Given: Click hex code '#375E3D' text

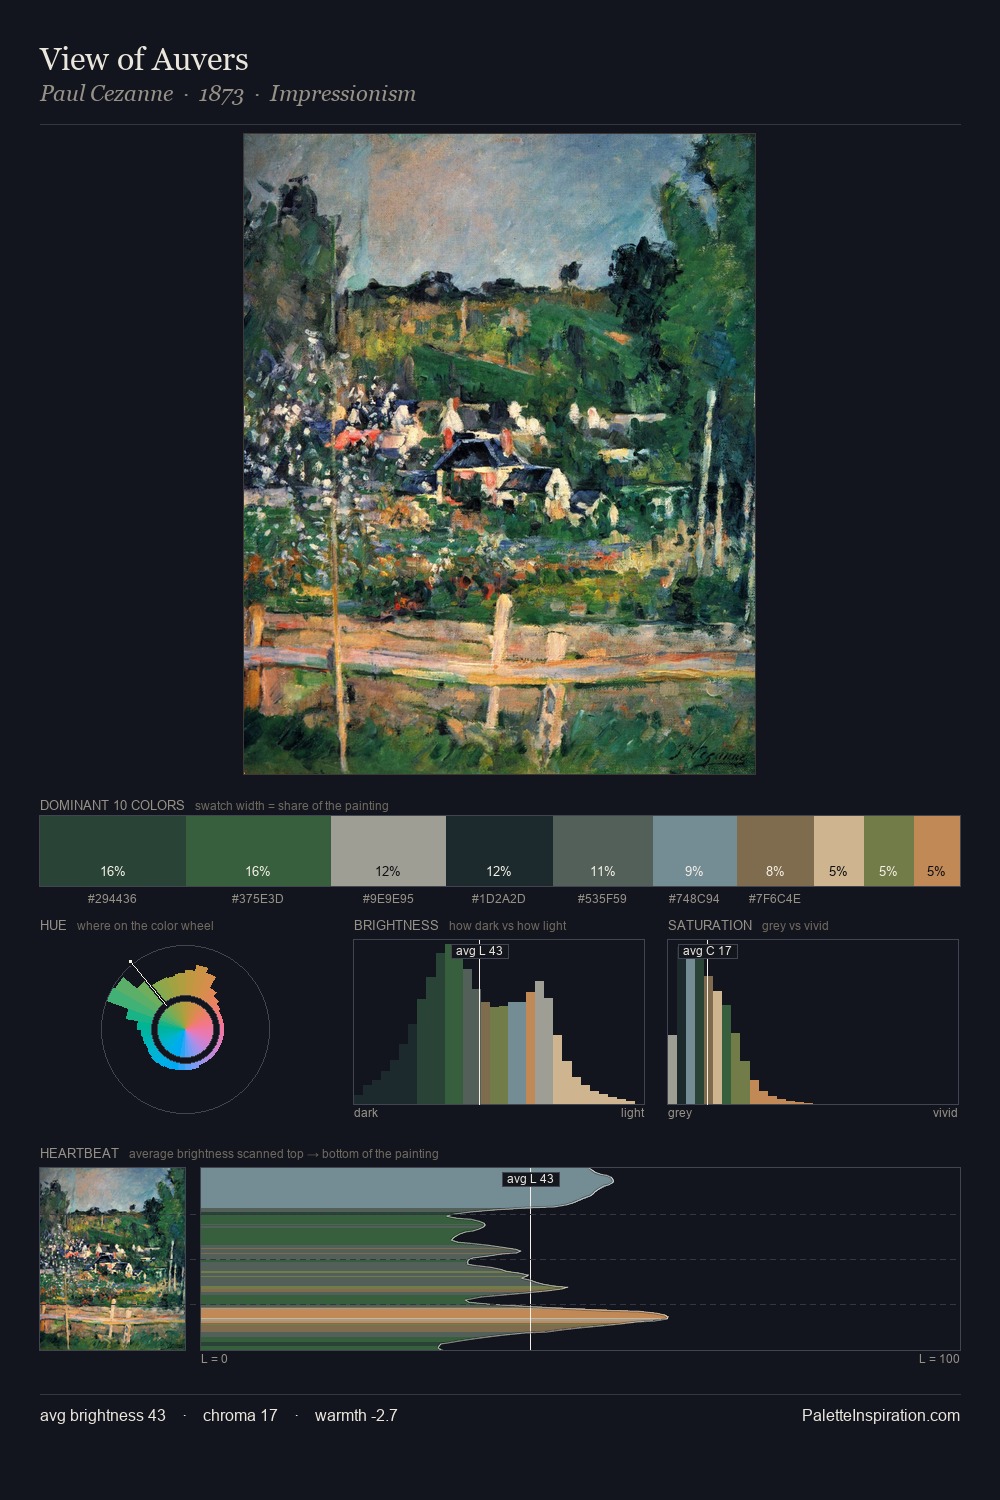Looking at the screenshot, I should 258,899.
